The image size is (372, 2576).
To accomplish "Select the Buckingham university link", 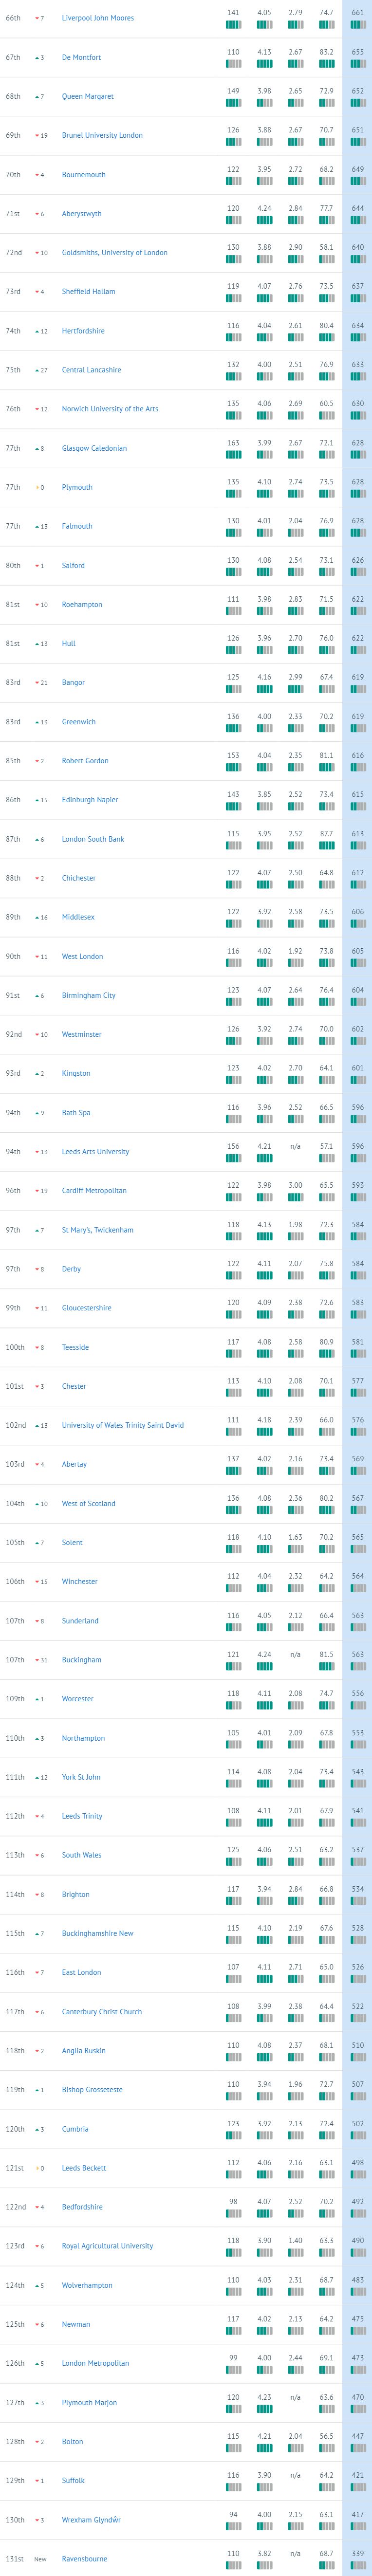I will pyautogui.click(x=81, y=1660).
